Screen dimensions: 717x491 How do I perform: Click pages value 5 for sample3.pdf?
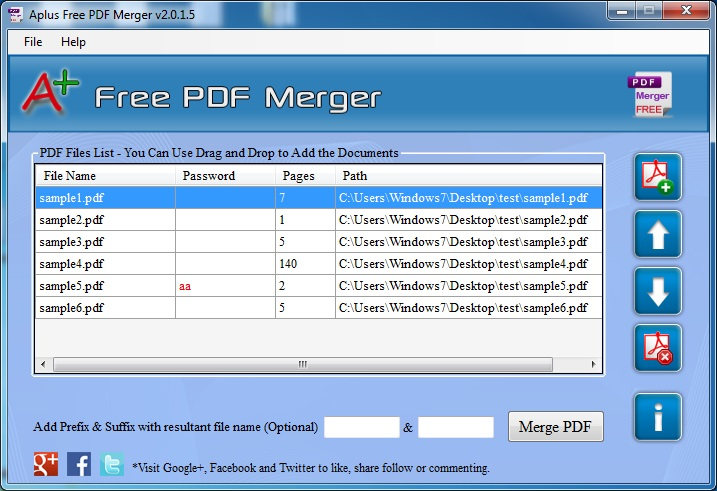point(282,242)
